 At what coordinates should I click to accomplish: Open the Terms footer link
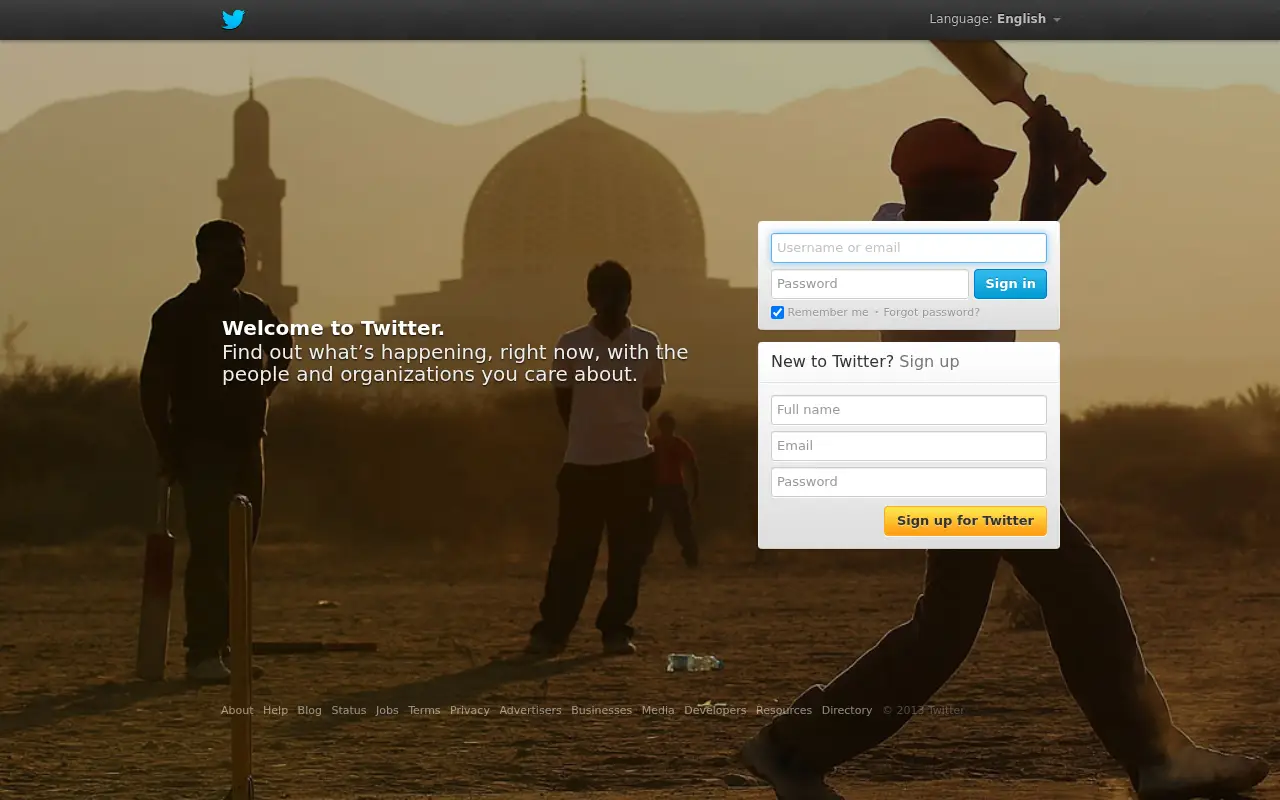point(424,710)
